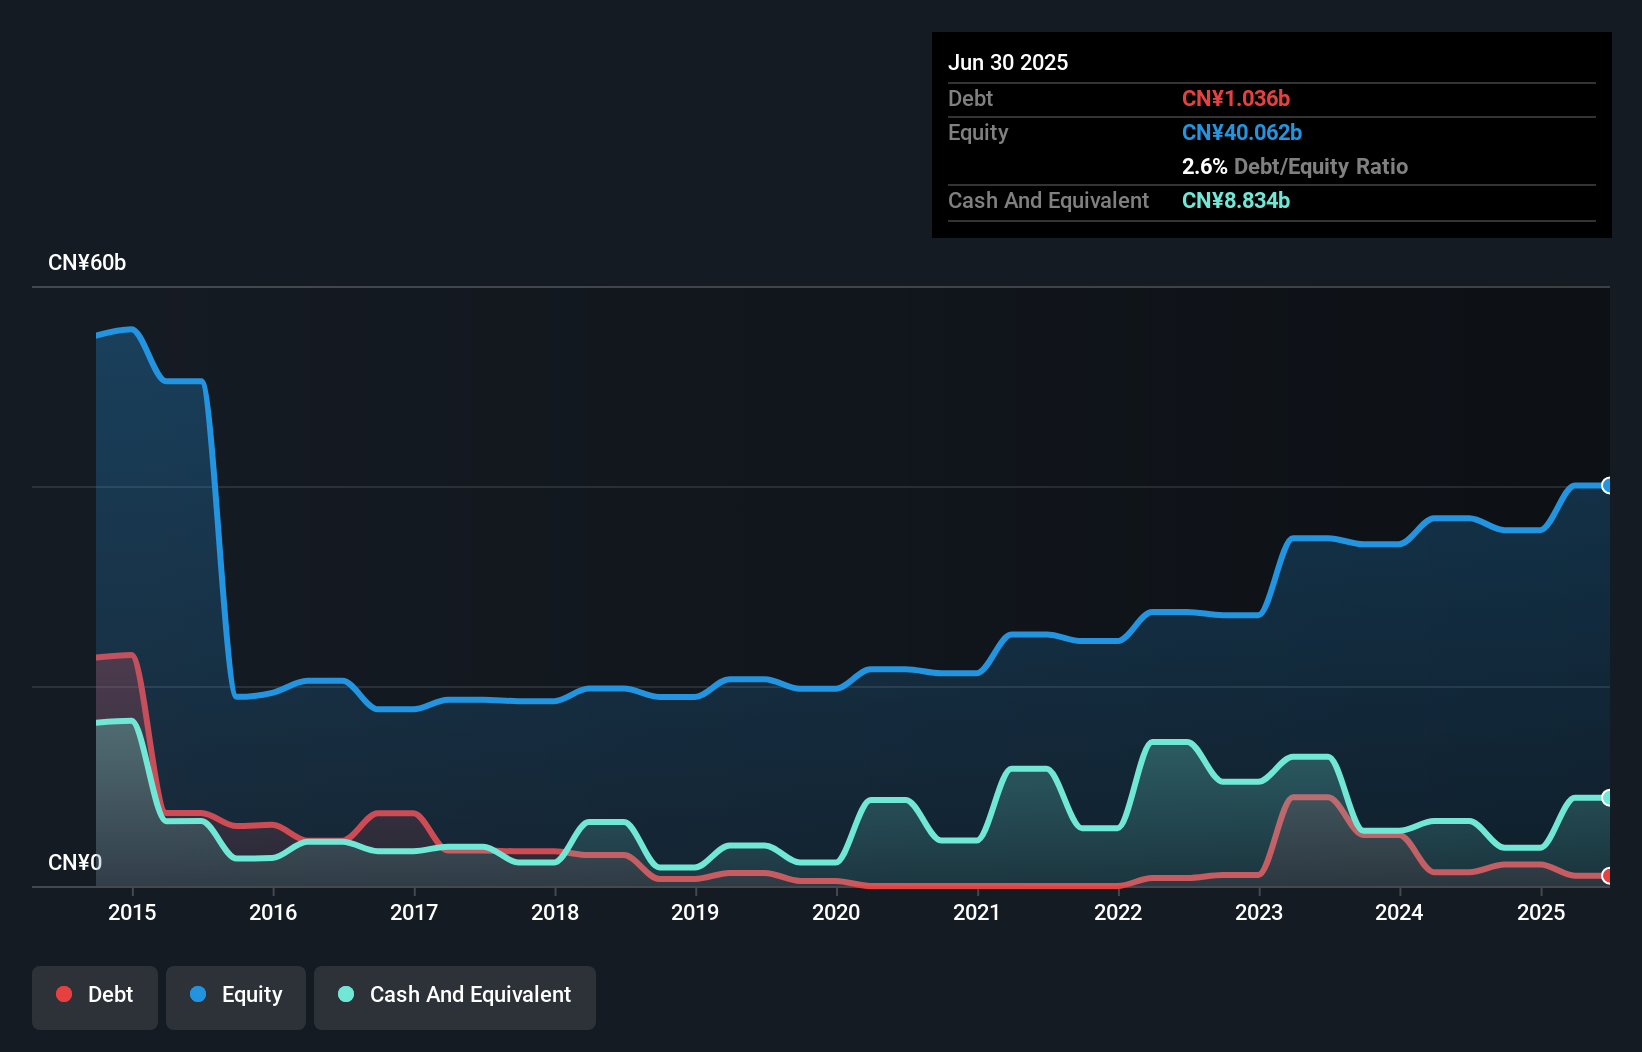Select the 2025 x-axis label
This screenshot has width=1642, height=1052.
1541,912
